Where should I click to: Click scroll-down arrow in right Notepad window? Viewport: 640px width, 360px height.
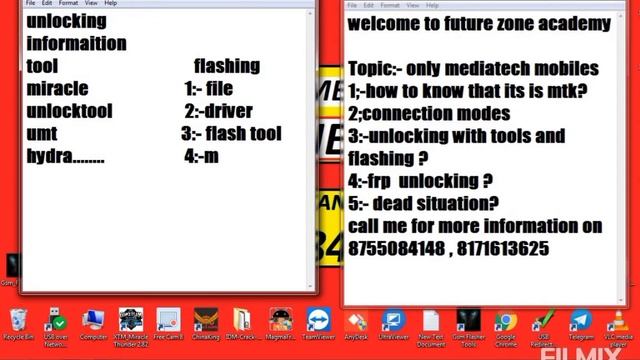coord(621,301)
